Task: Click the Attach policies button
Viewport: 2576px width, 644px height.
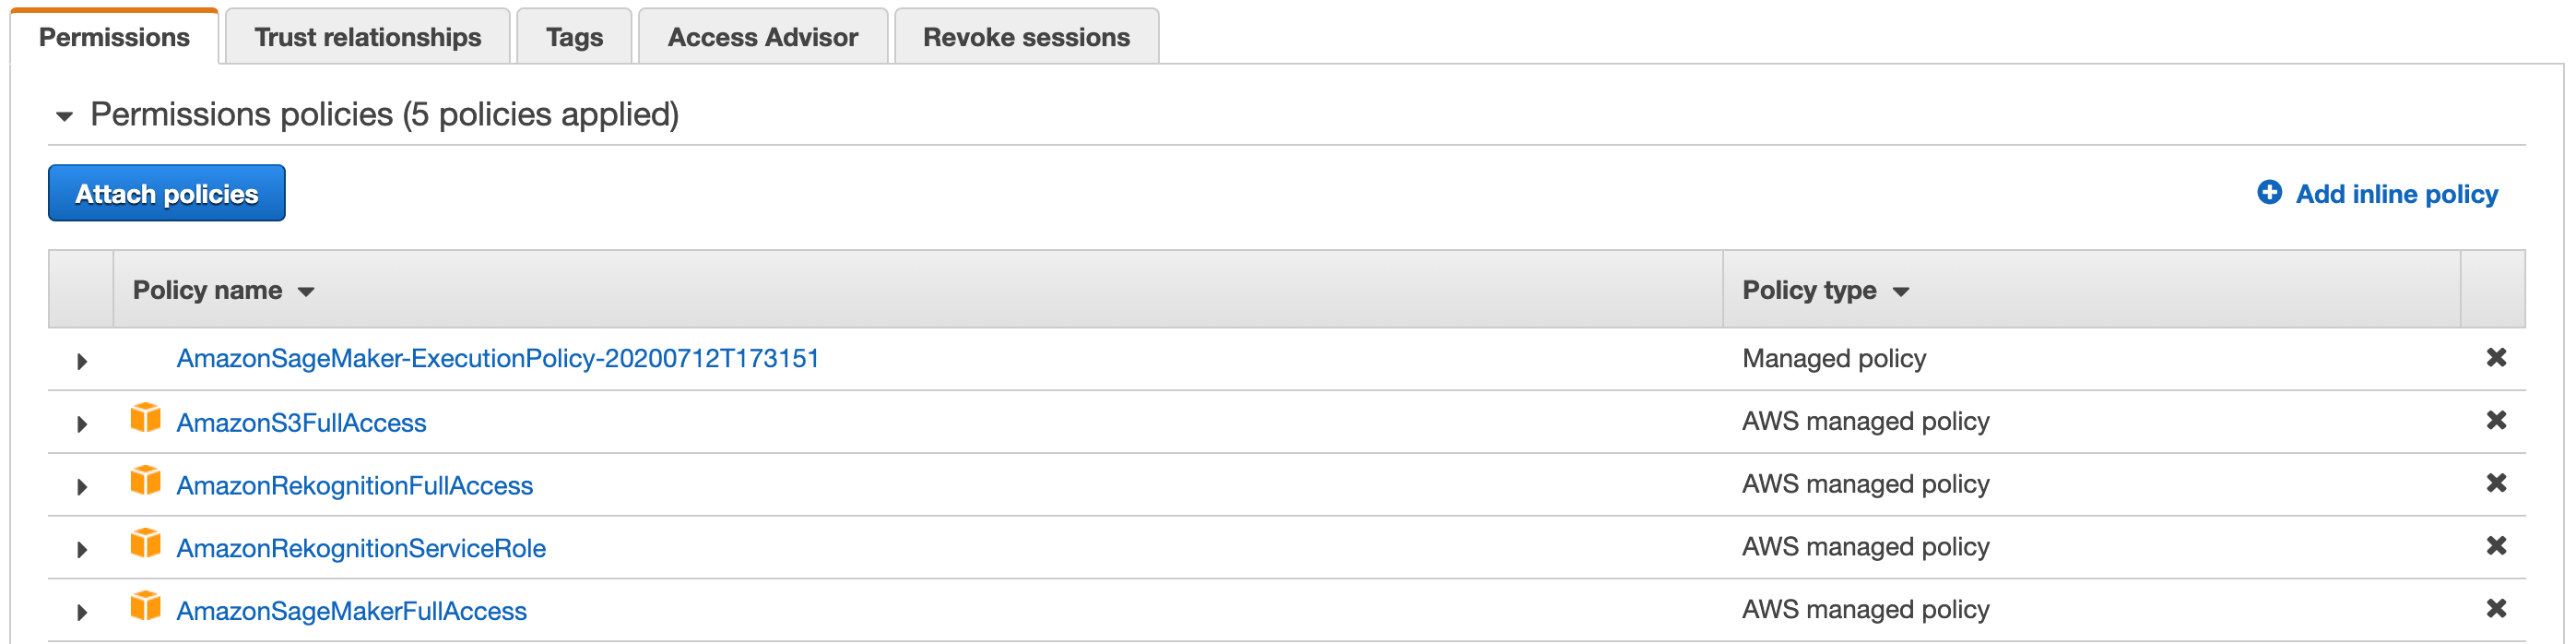Action: pyautogui.click(x=166, y=192)
